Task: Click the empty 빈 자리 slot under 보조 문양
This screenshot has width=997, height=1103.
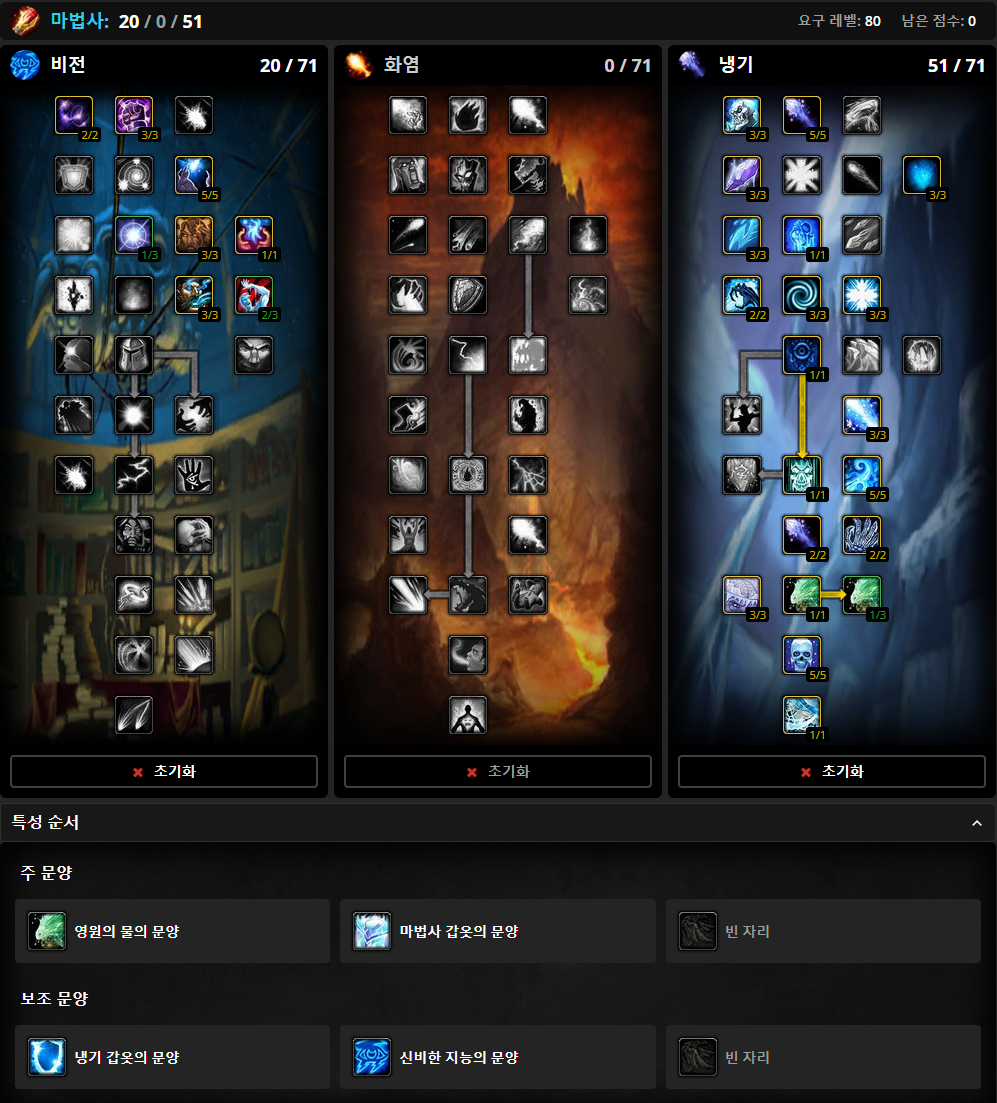Action: [x=823, y=1057]
